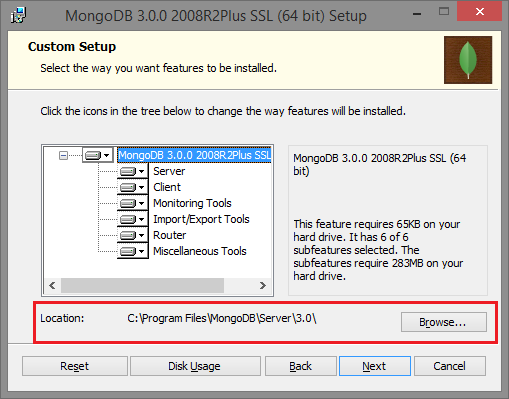This screenshot has width=509, height=399.
Task: Open the Miscellaneous Tools feature drive icon
Action: (x=132, y=251)
